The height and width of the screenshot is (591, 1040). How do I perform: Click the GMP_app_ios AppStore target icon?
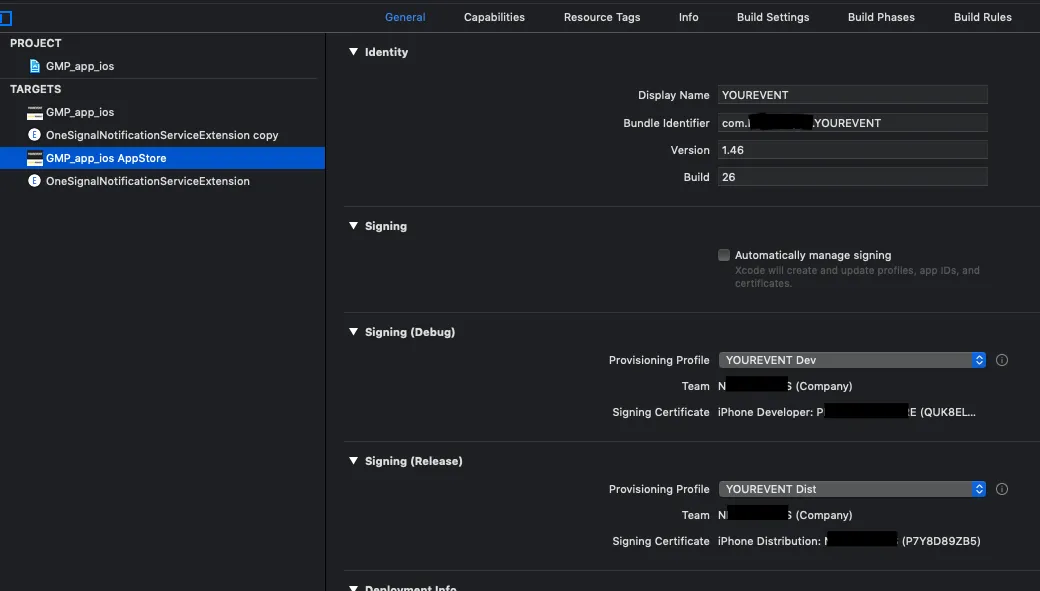[x=34, y=158]
